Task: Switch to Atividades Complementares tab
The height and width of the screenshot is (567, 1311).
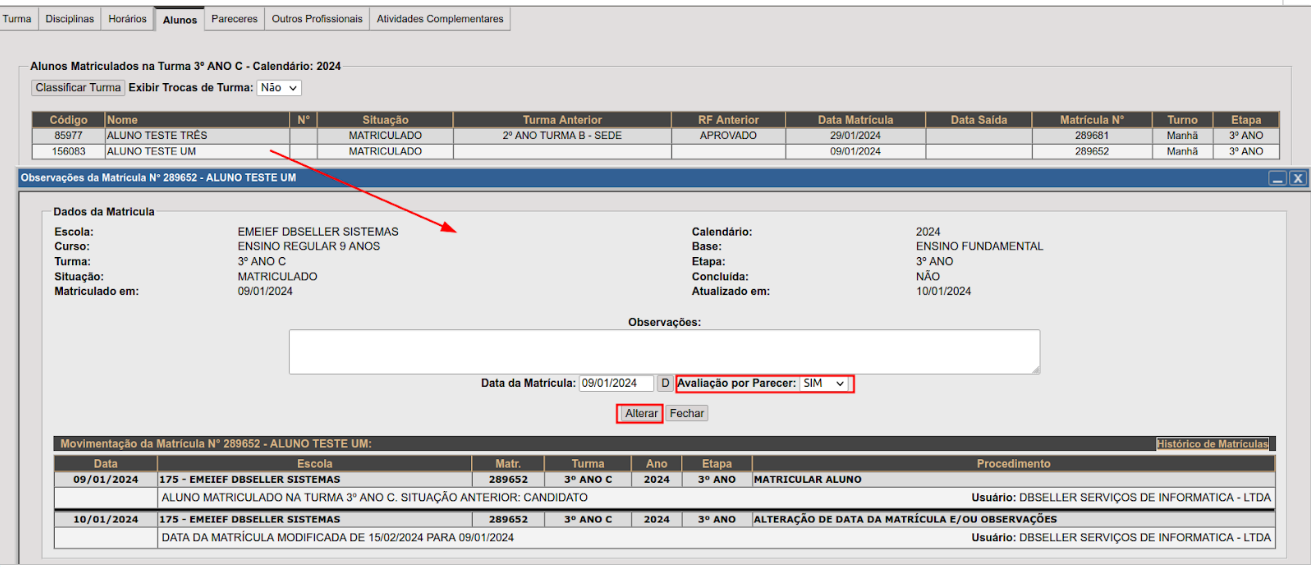Action: click(x=440, y=19)
